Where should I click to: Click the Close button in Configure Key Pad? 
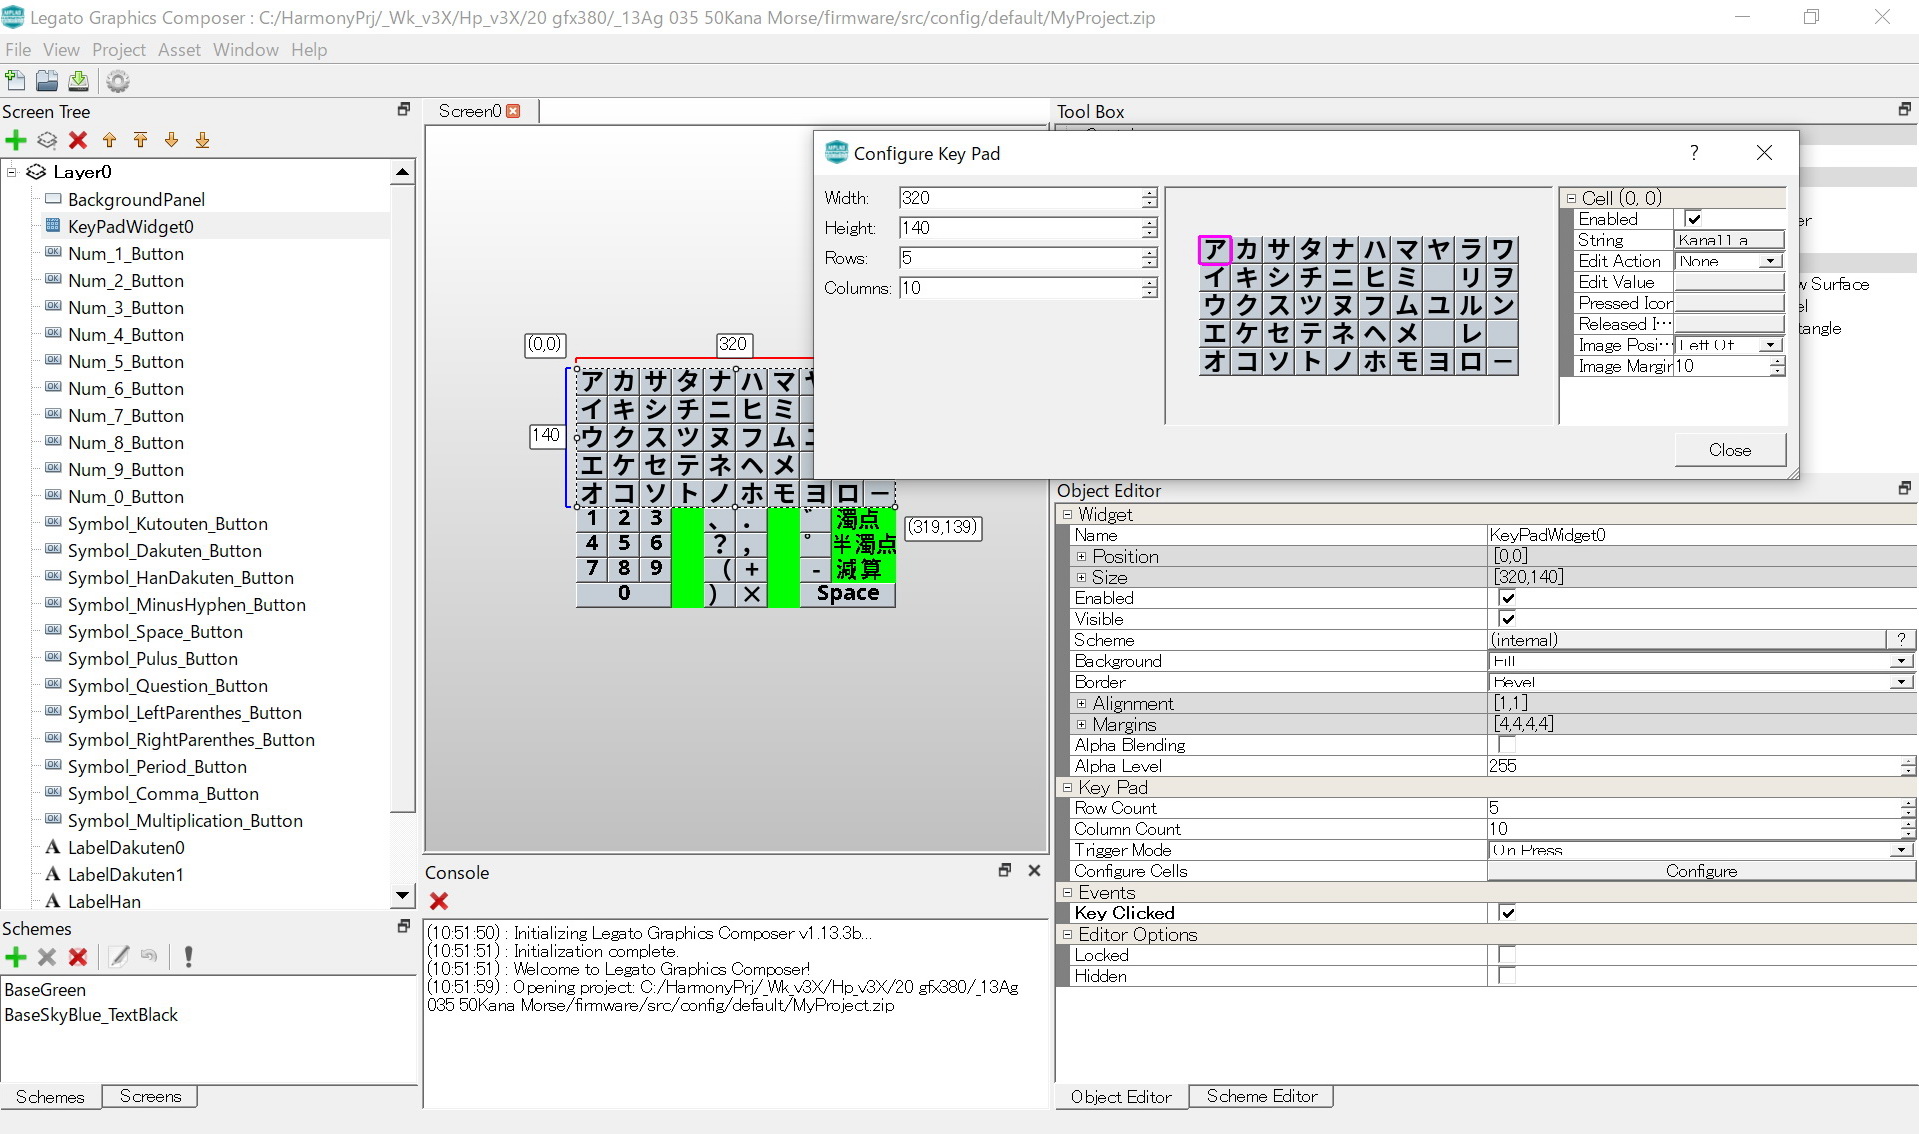click(1730, 450)
